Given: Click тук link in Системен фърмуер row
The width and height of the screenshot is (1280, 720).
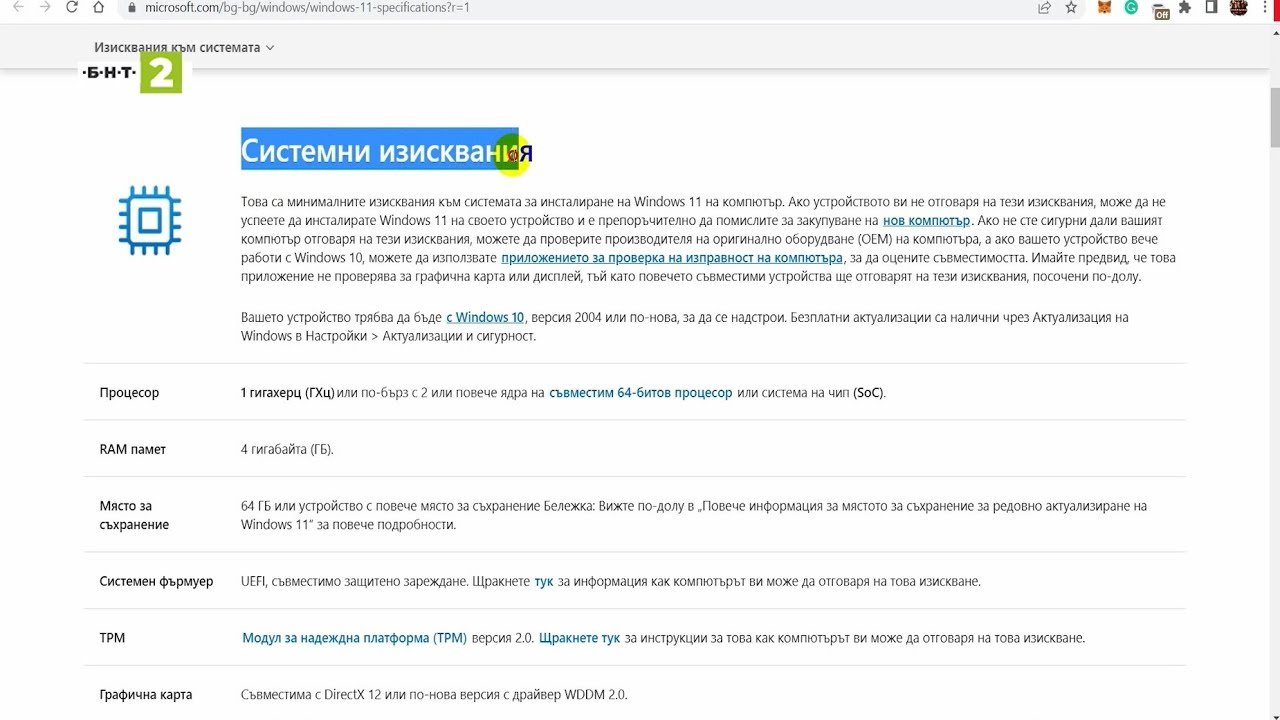Looking at the screenshot, I should tap(543, 581).
